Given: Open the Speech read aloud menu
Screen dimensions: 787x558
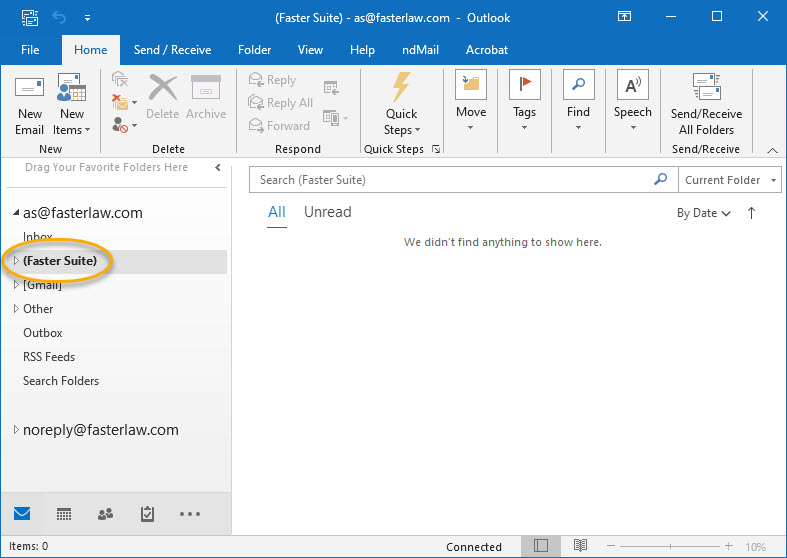Looking at the screenshot, I should coord(632,101).
